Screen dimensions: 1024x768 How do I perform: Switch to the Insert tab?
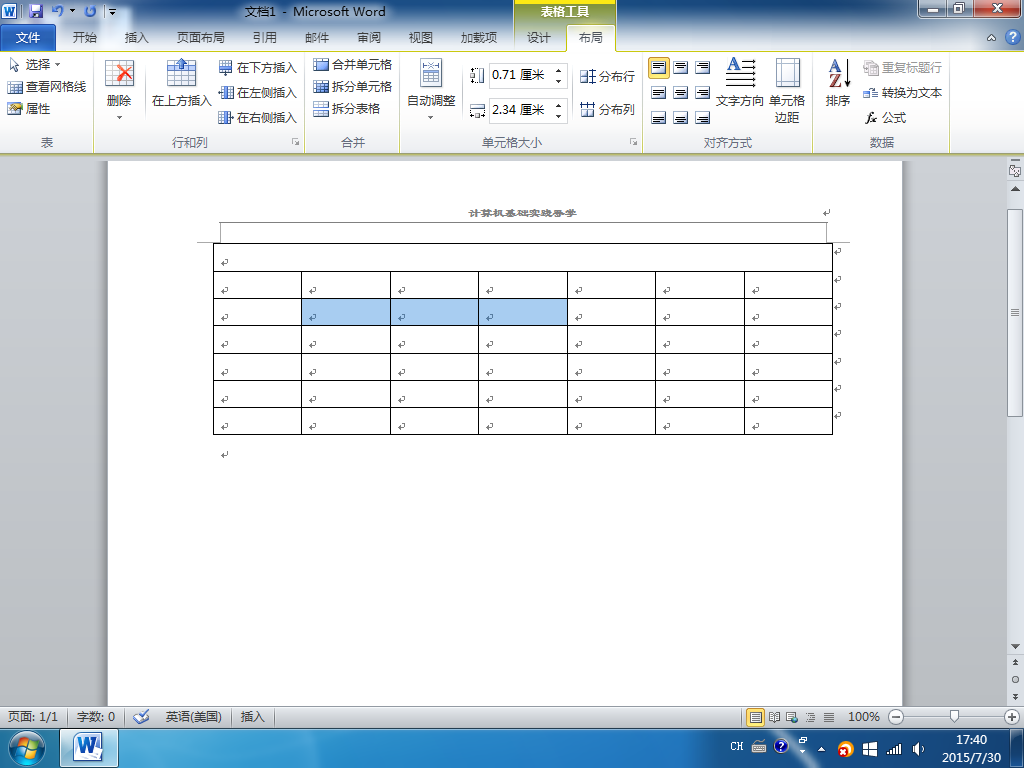136,37
